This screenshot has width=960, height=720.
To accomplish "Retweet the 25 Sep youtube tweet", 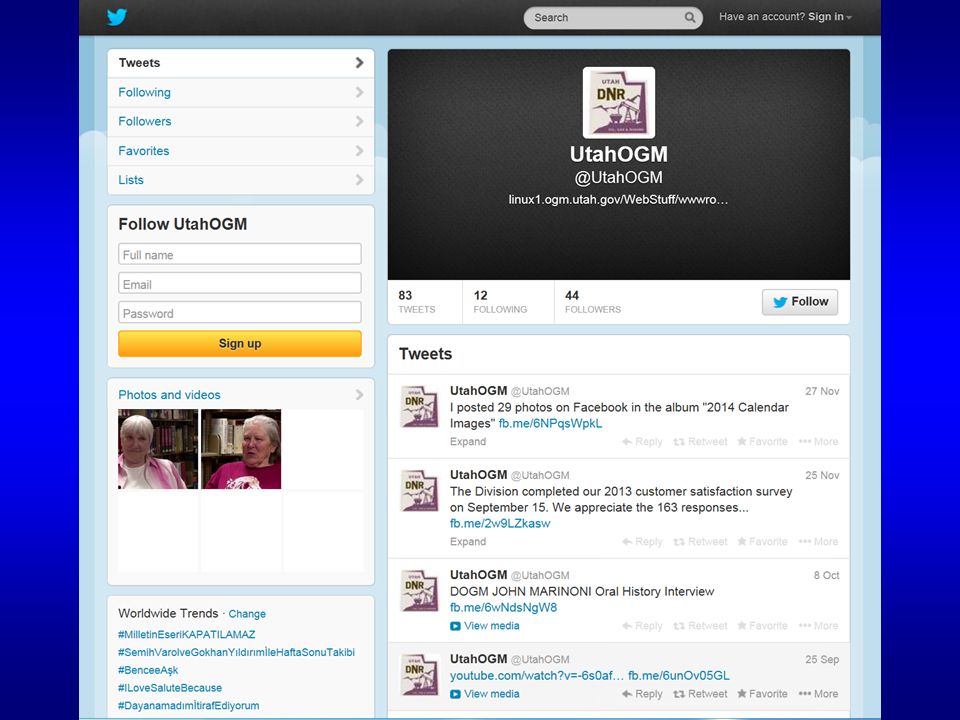I will pyautogui.click(x=700, y=694).
